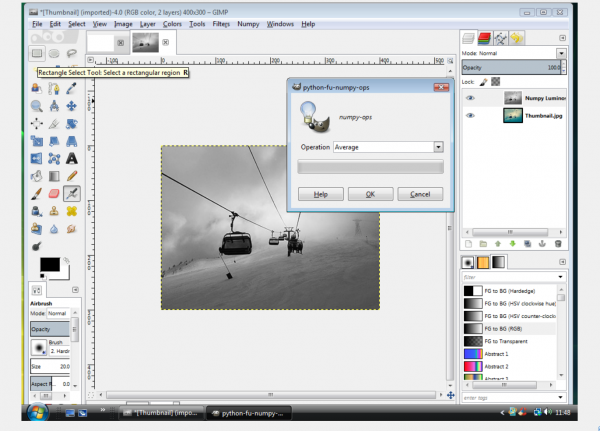This screenshot has width=600, height=431.
Task: Toggle lock alpha channel checker icon
Action: click(x=496, y=82)
